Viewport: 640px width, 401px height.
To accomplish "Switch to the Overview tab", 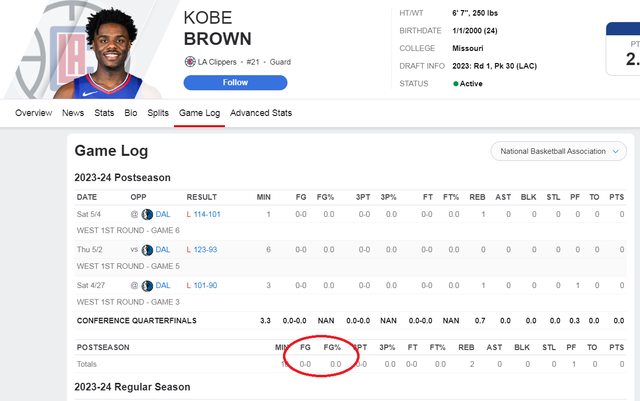I will (x=33, y=113).
